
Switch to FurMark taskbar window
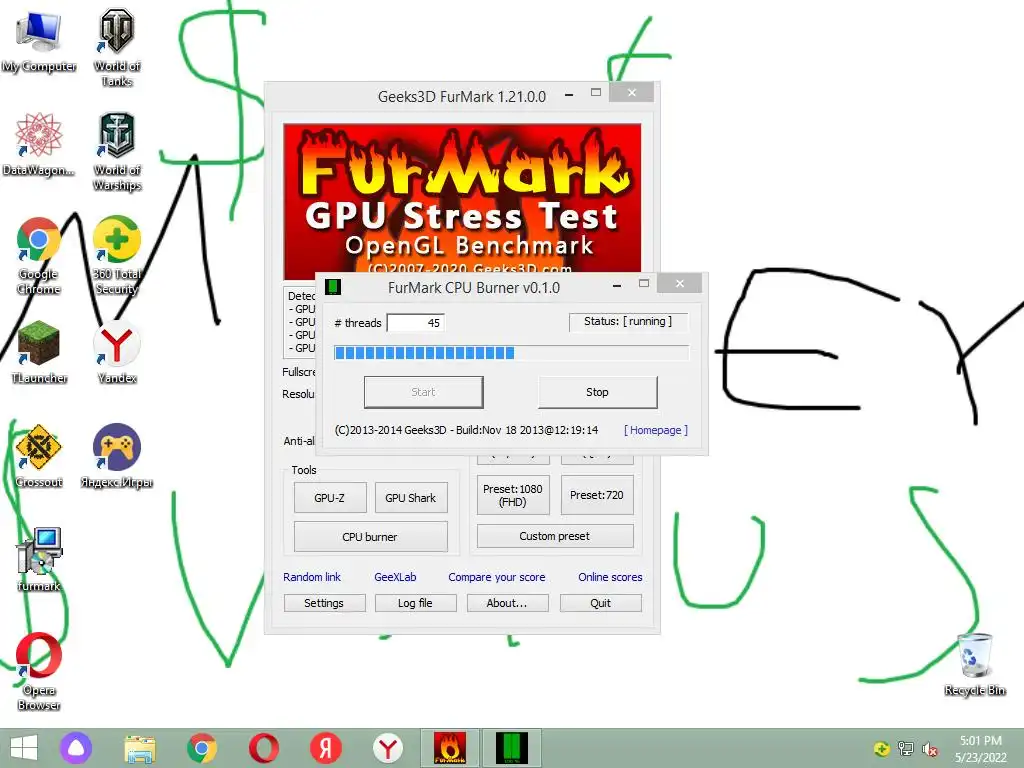[450, 748]
